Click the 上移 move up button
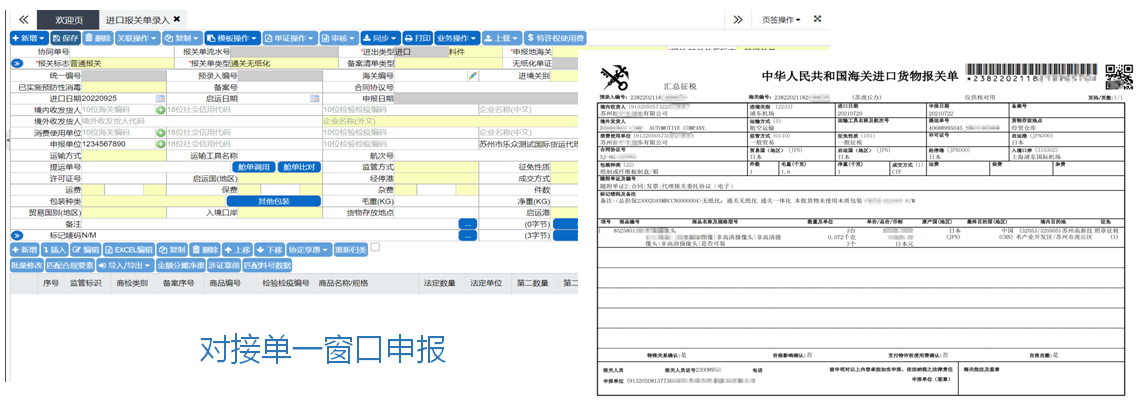This screenshot has width=1146, height=414. pyautogui.click(x=238, y=249)
